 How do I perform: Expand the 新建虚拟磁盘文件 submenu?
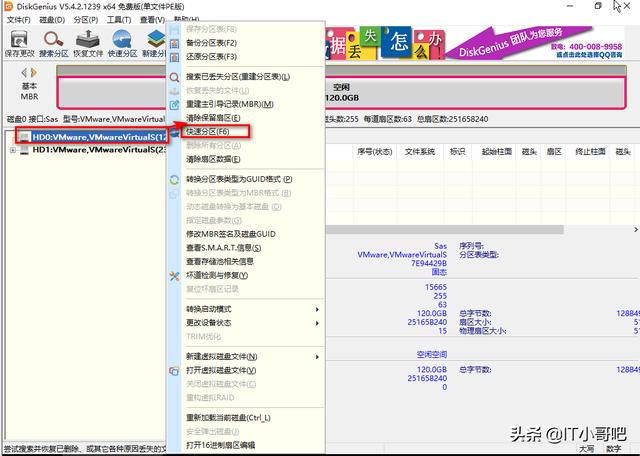[x=251, y=357]
